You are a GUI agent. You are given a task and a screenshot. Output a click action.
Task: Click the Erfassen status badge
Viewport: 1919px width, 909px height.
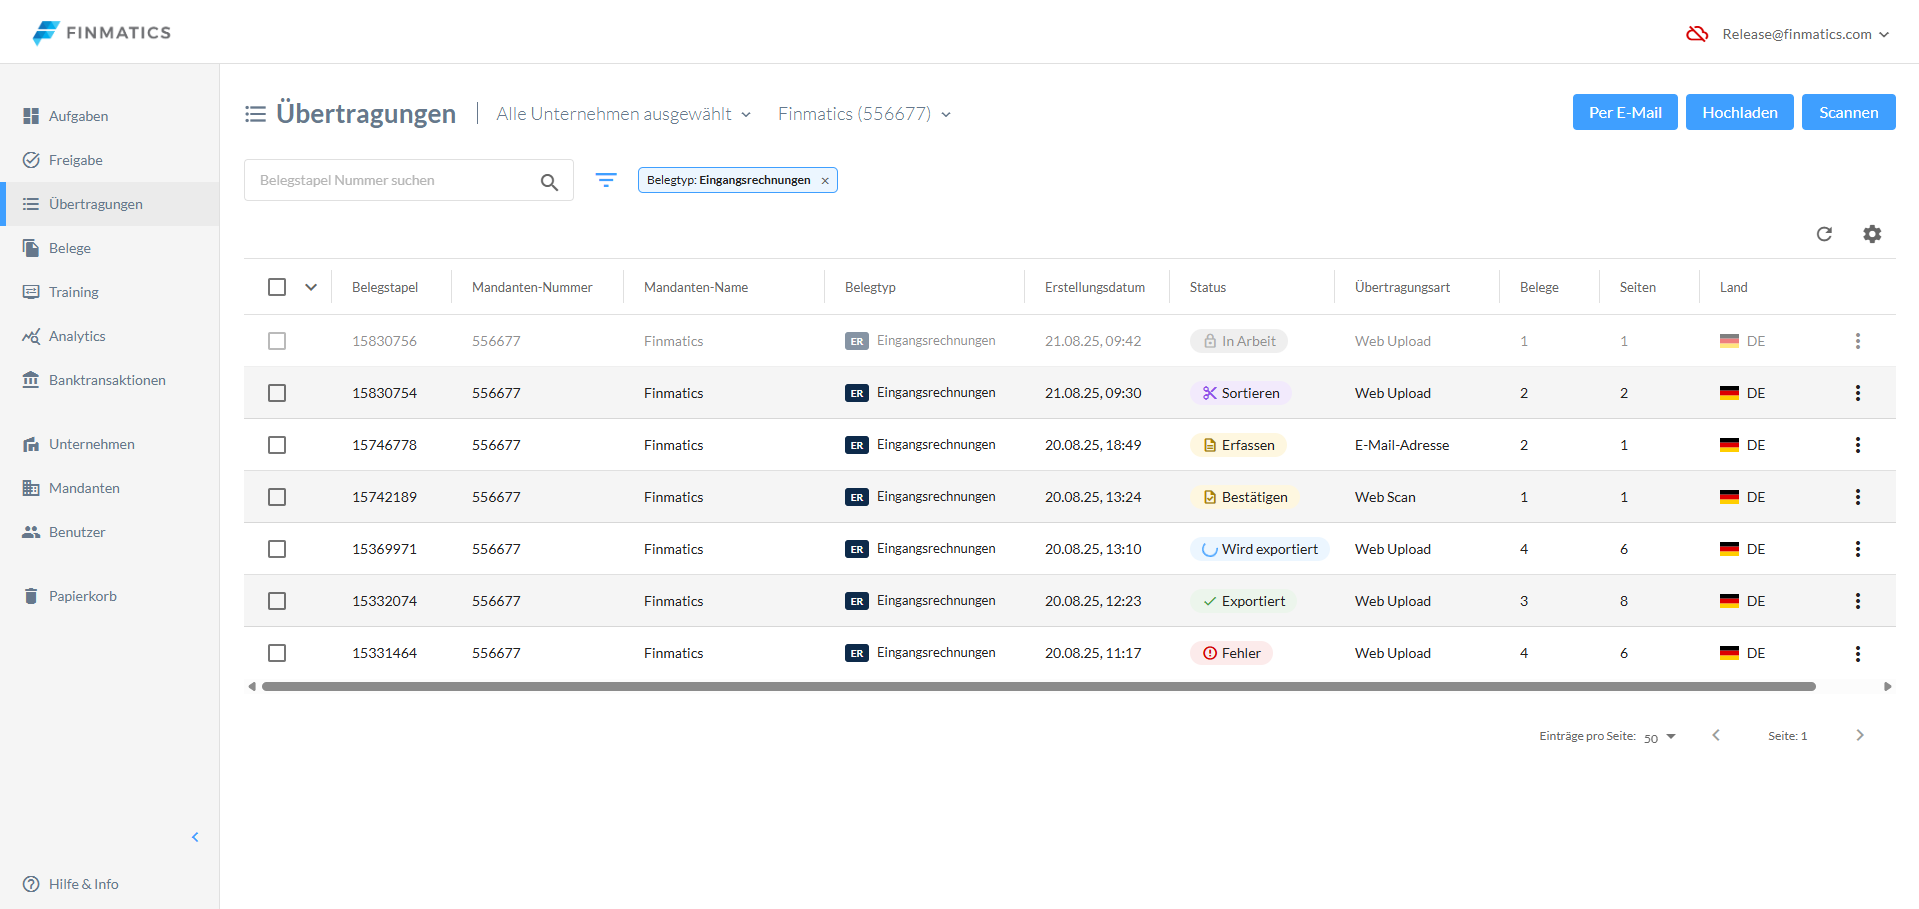coord(1238,445)
